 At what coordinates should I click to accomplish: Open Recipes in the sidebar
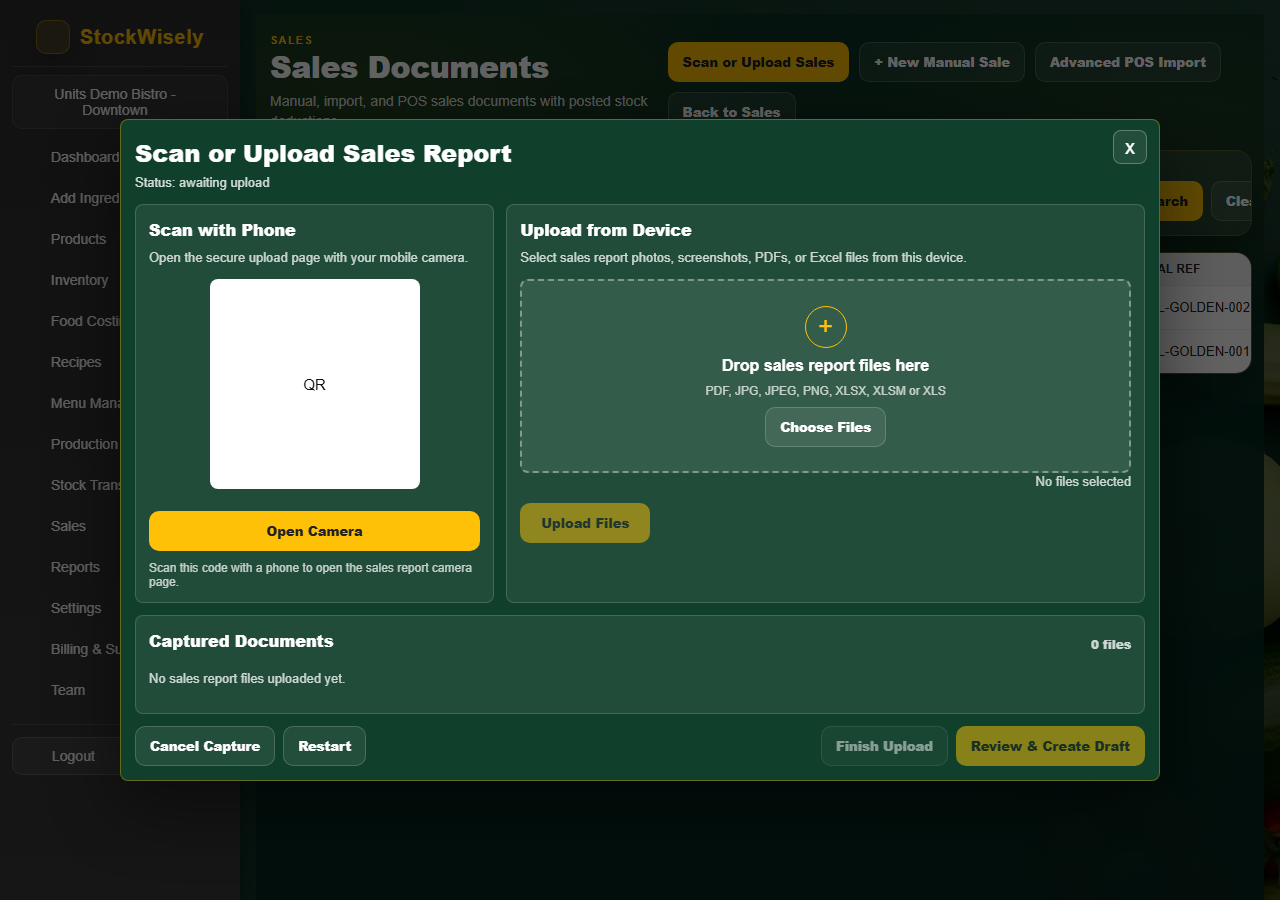click(76, 362)
